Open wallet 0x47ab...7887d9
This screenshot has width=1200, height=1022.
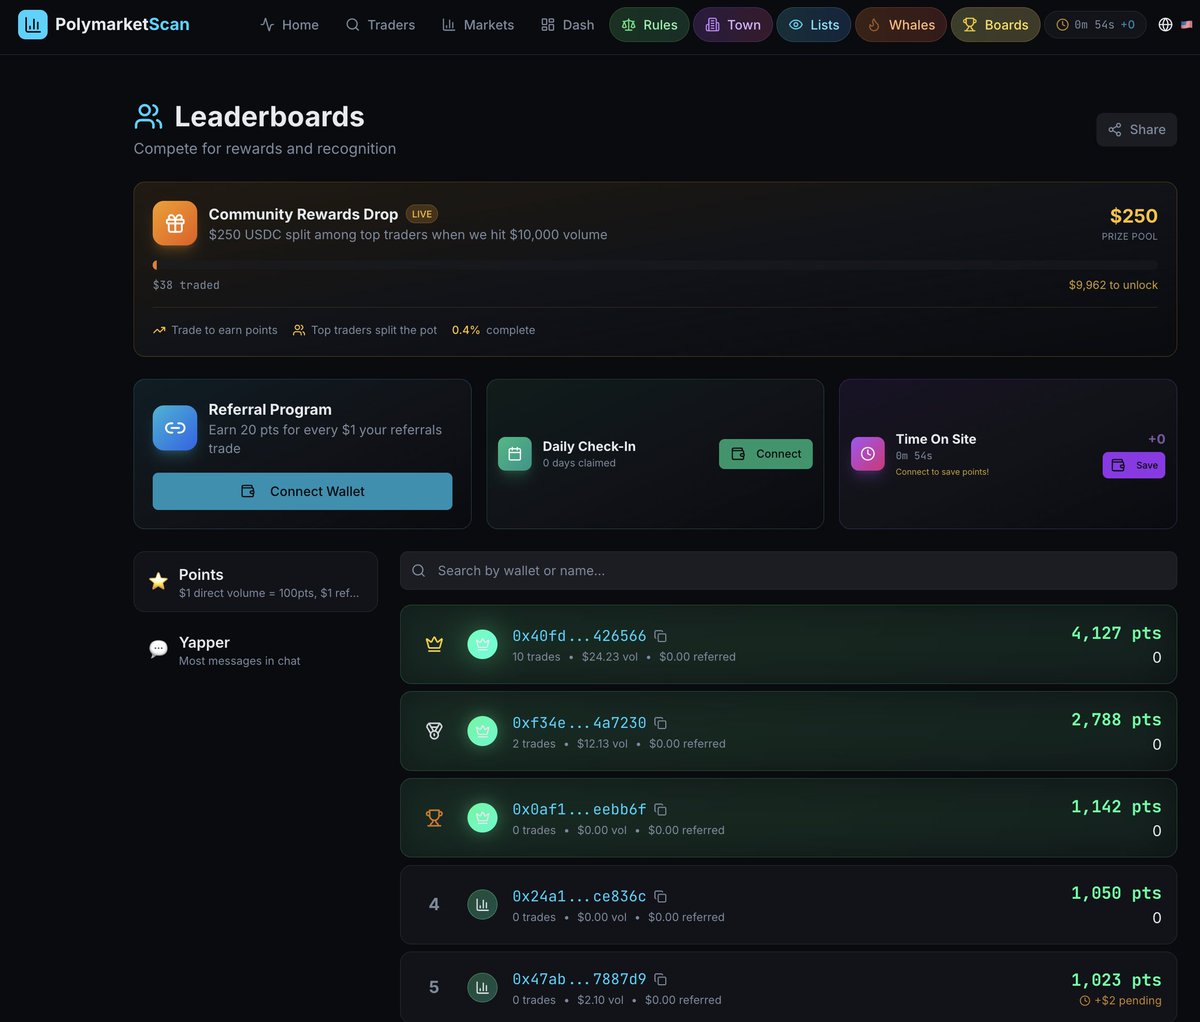579,980
